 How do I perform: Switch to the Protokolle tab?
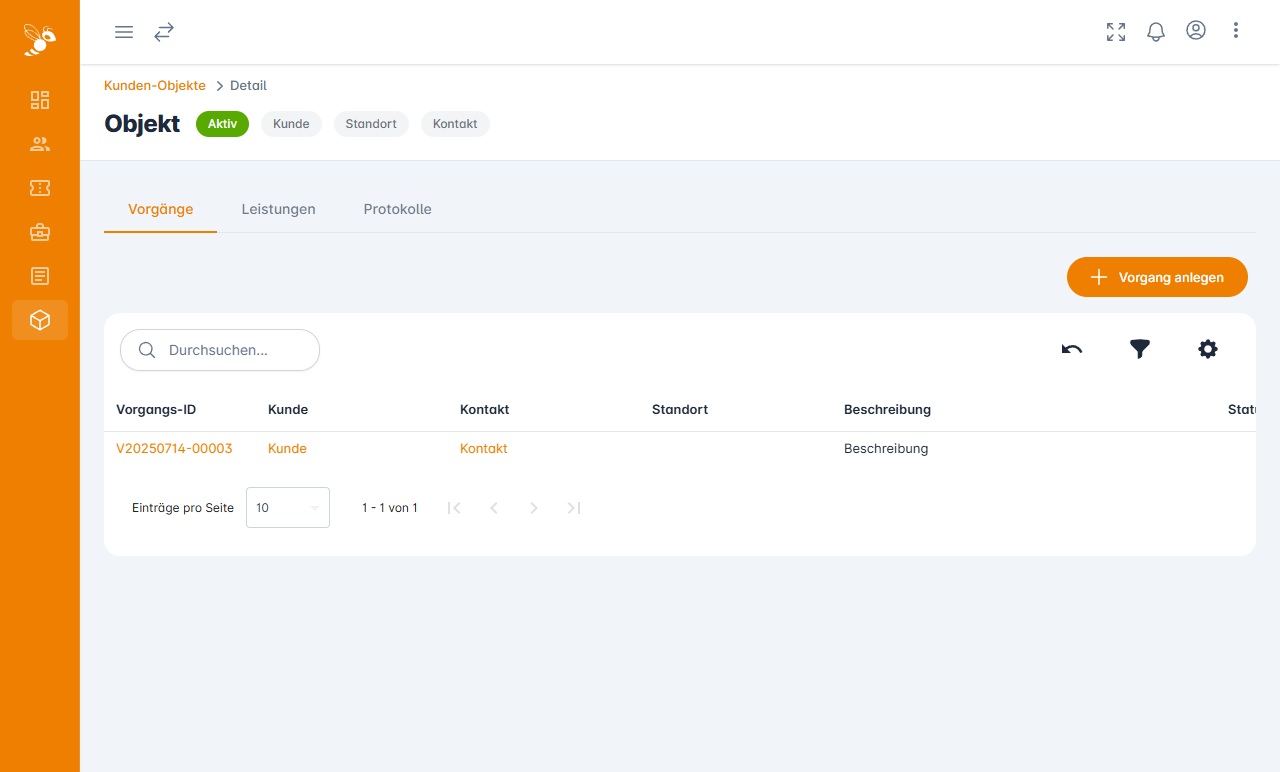point(397,209)
